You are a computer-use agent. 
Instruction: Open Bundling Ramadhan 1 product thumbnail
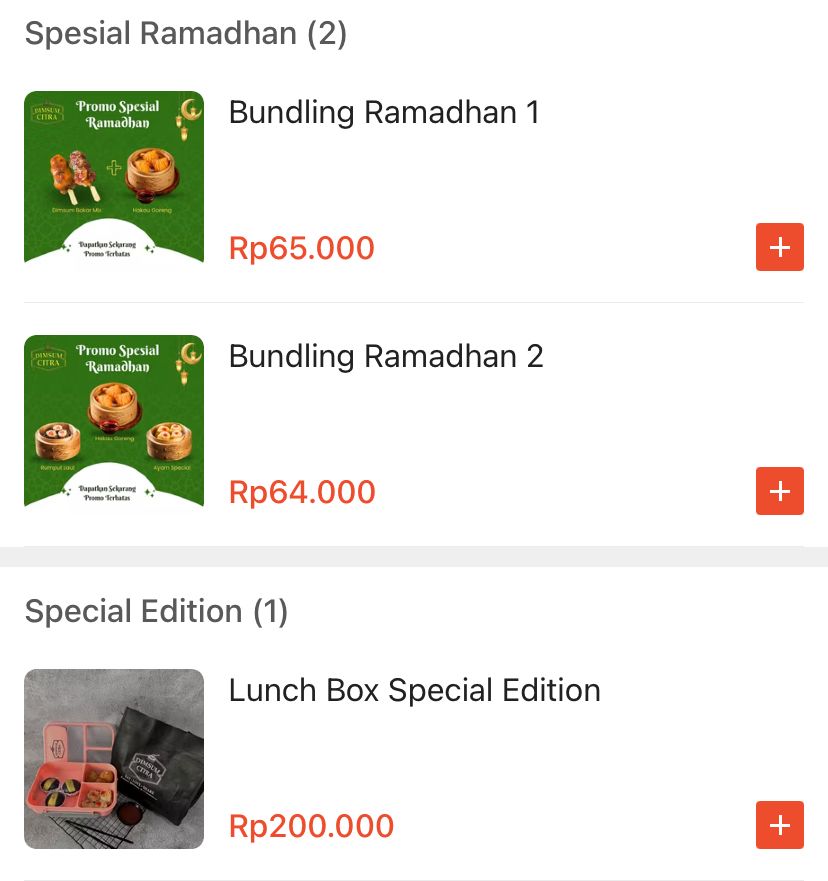[x=114, y=181]
